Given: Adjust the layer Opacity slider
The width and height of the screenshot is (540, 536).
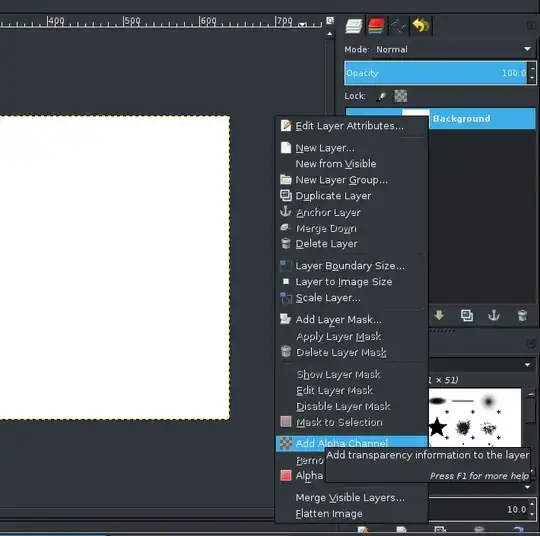Looking at the screenshot, I should [436, 73].
